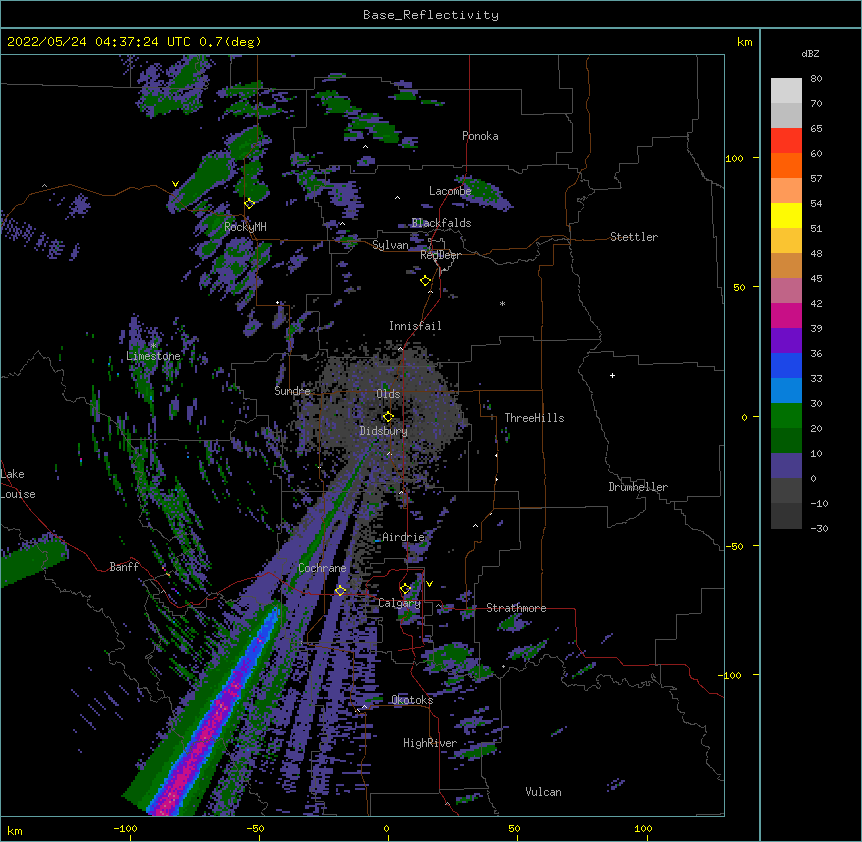
Task: Click the Sundre label
Action: 292,391
